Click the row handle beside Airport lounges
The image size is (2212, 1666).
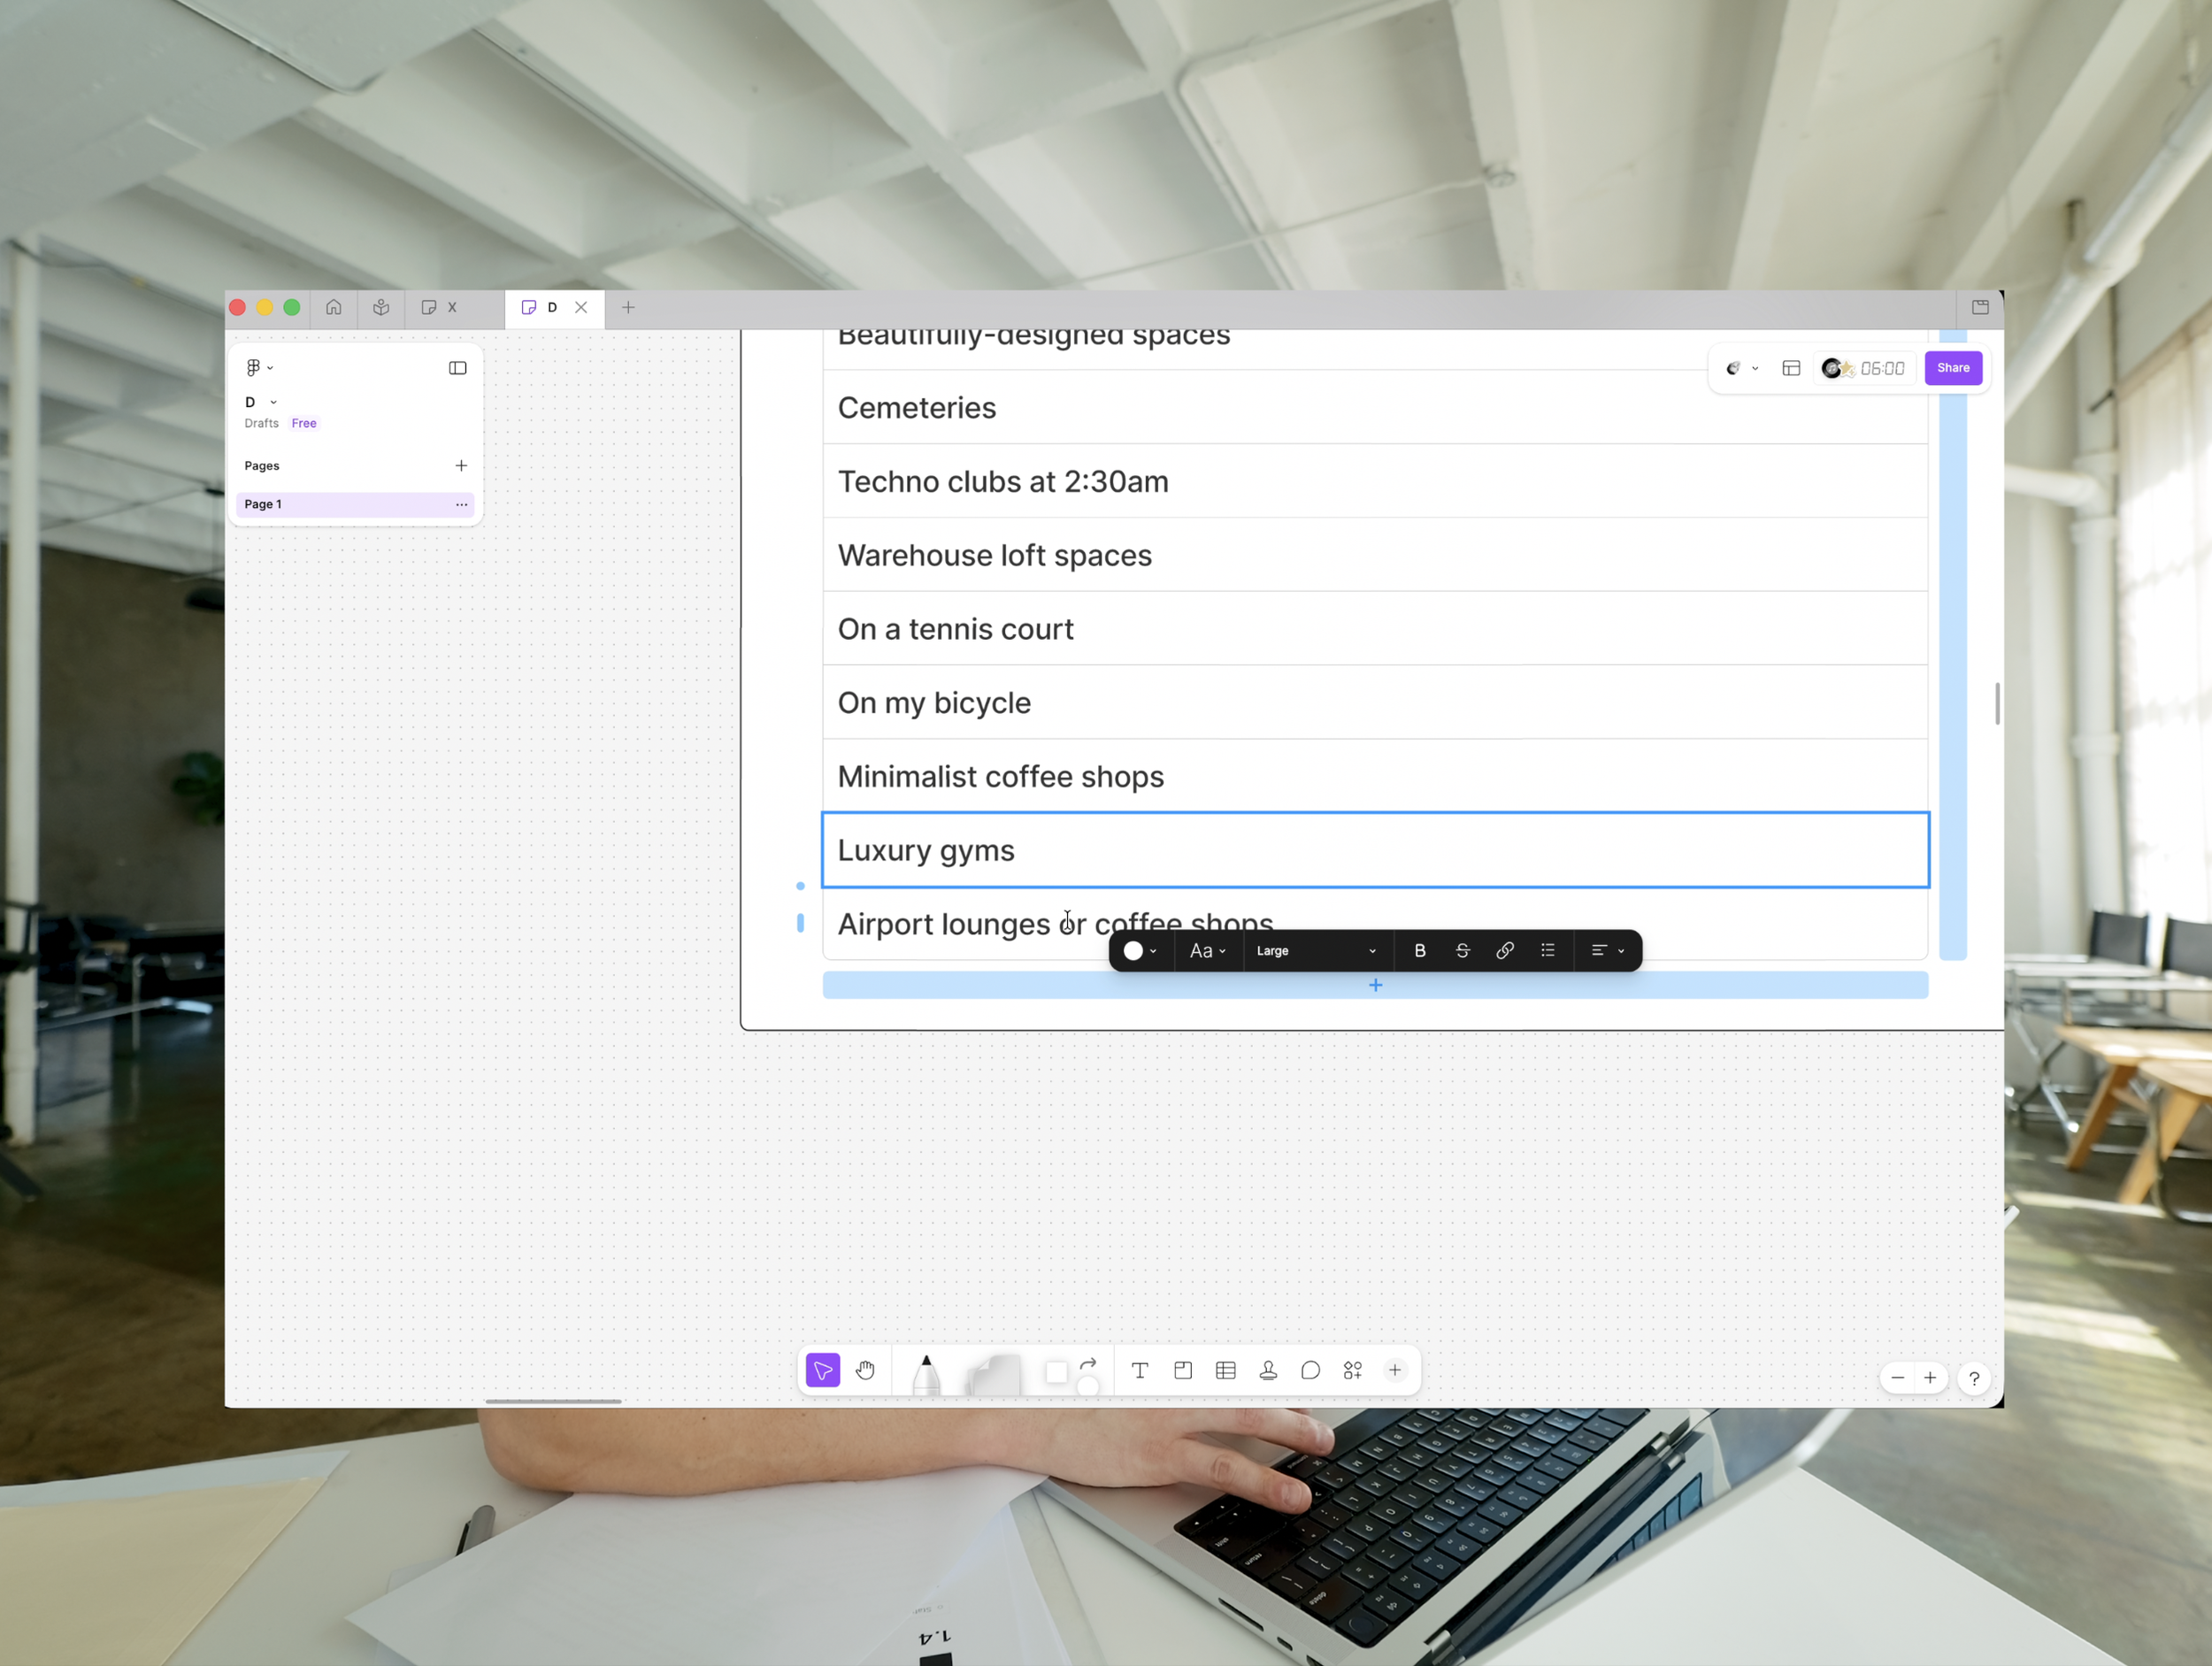800,923
